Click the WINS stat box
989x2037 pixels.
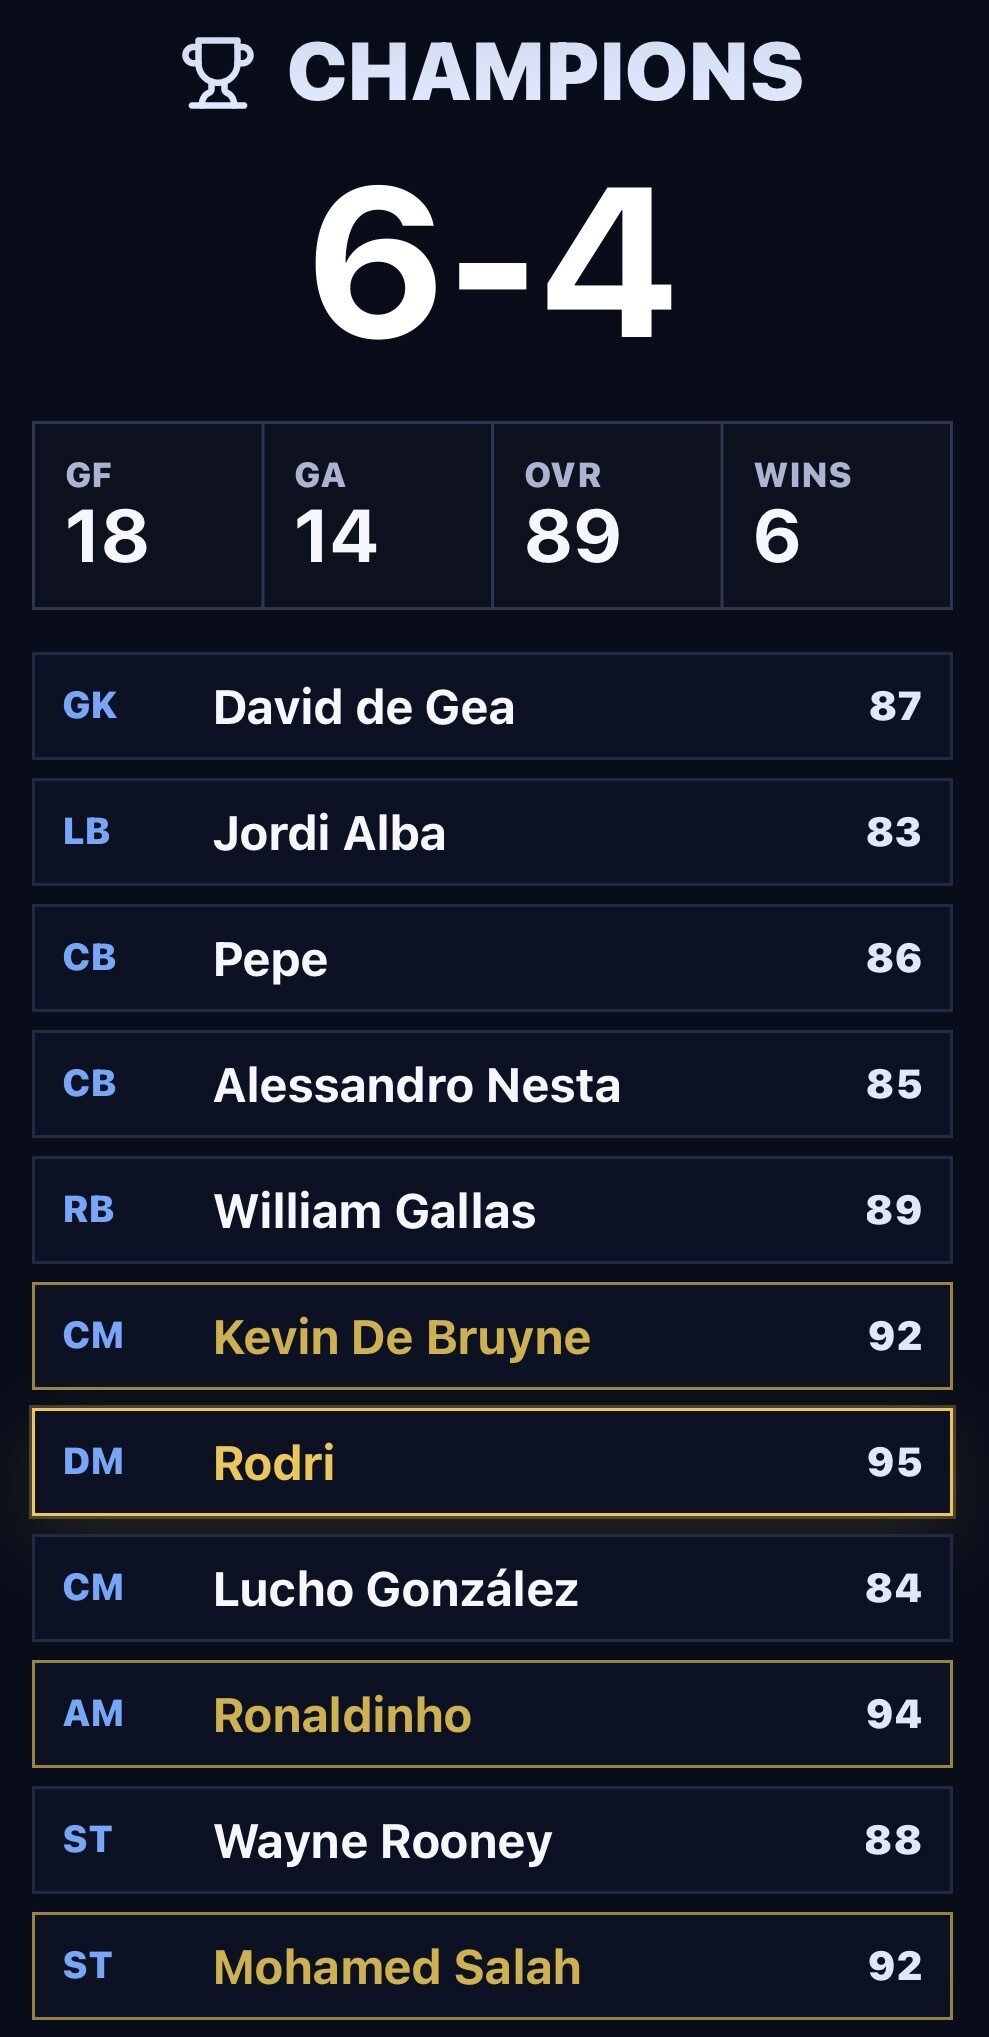837,515
